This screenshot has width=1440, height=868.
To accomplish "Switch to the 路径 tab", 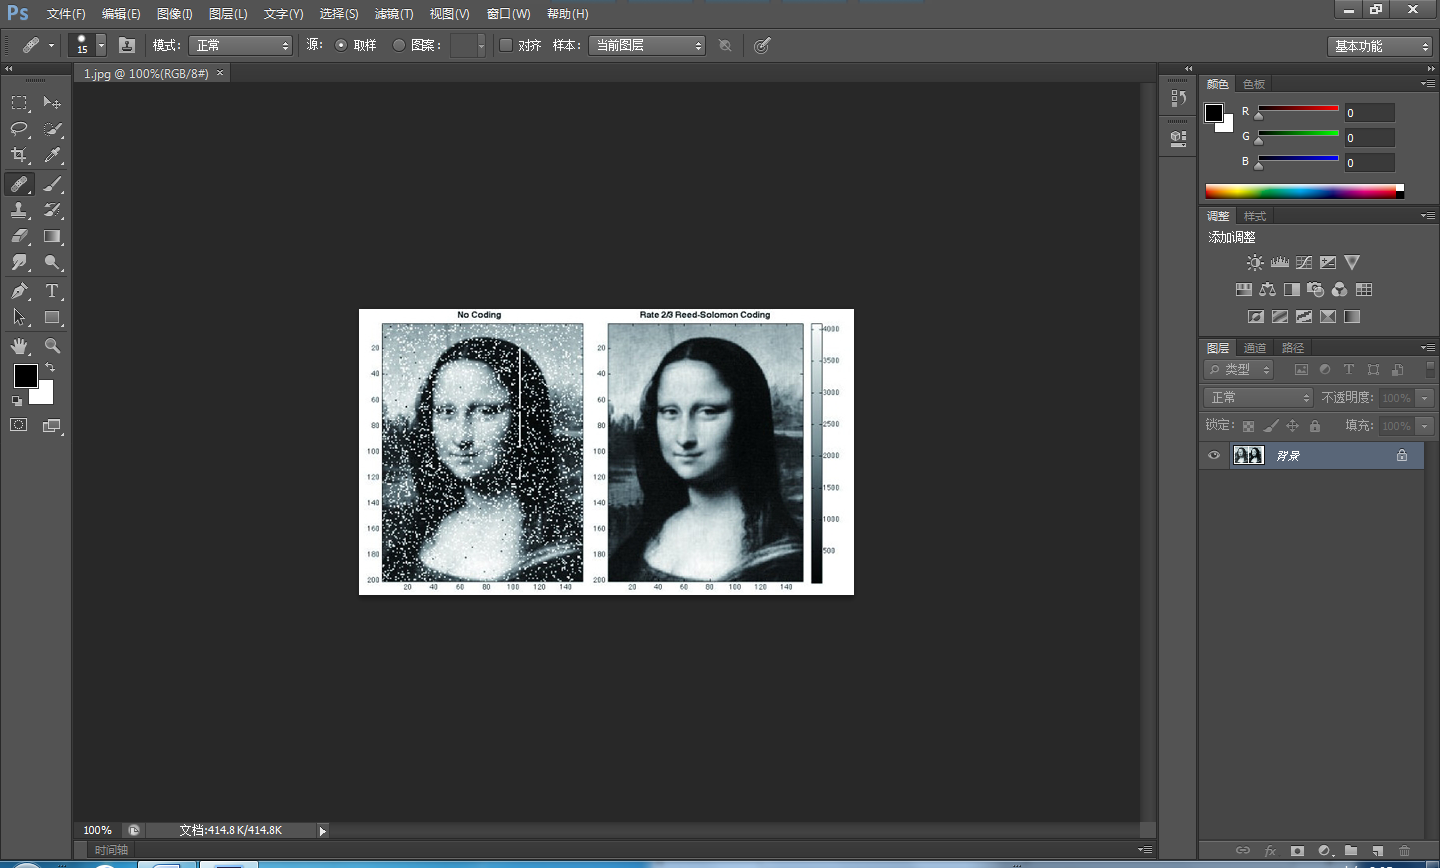I will pos(1293,348).
